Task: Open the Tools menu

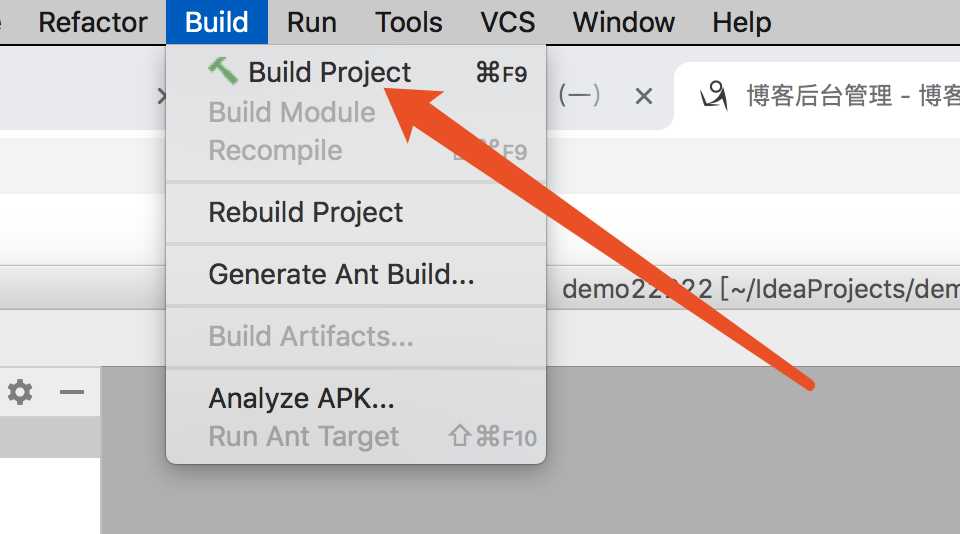Action: coord(408,22)
